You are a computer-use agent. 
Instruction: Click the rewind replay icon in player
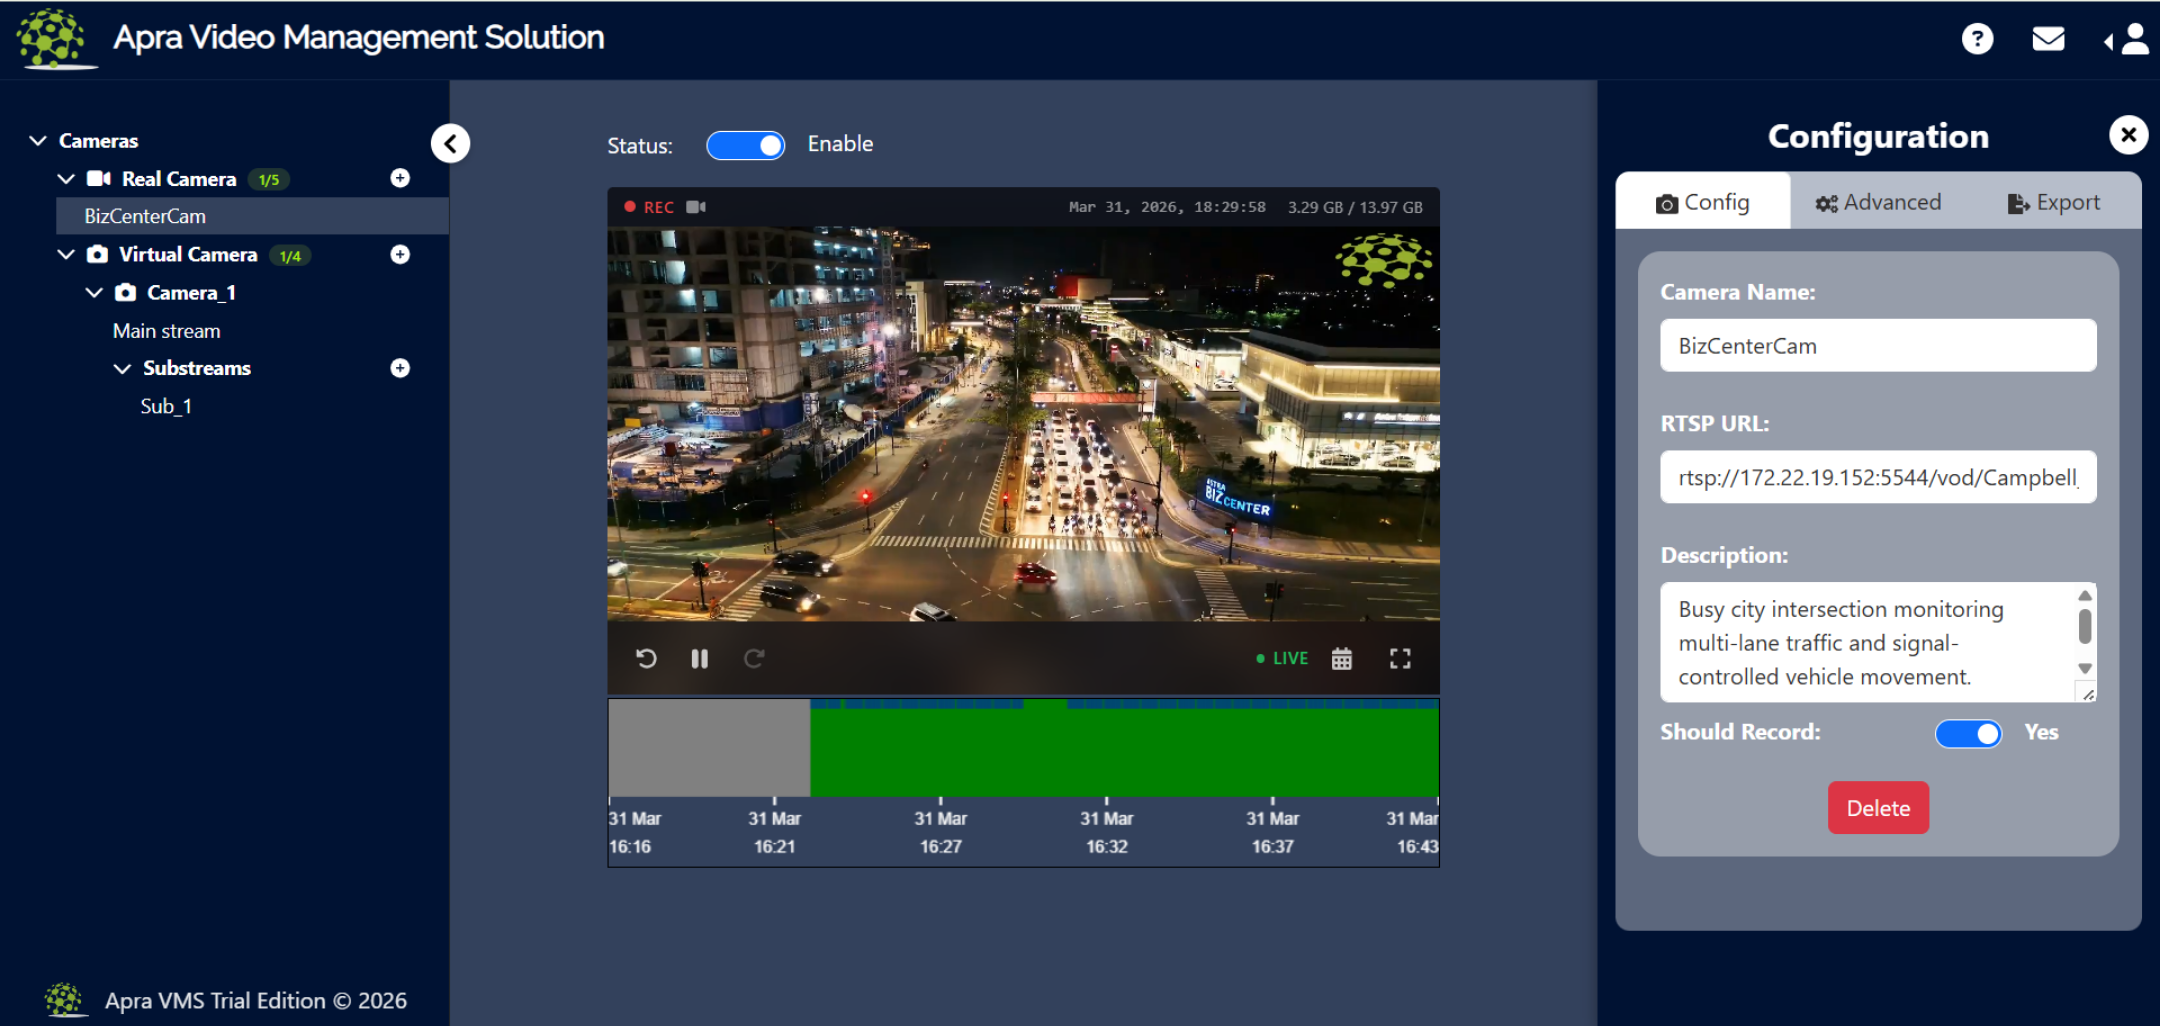click(x=646, y=658)
